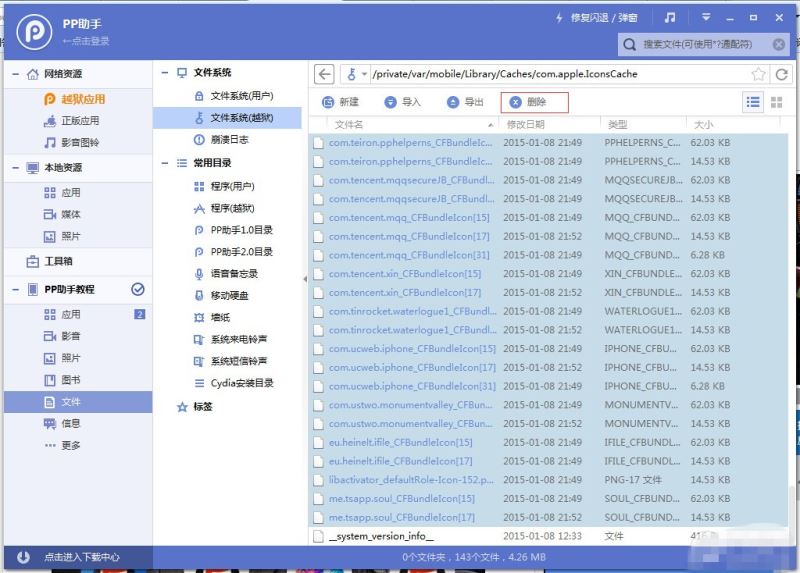The image size is (800, 573).
Task: Open PP助手1.0目录
Action: 234,230
